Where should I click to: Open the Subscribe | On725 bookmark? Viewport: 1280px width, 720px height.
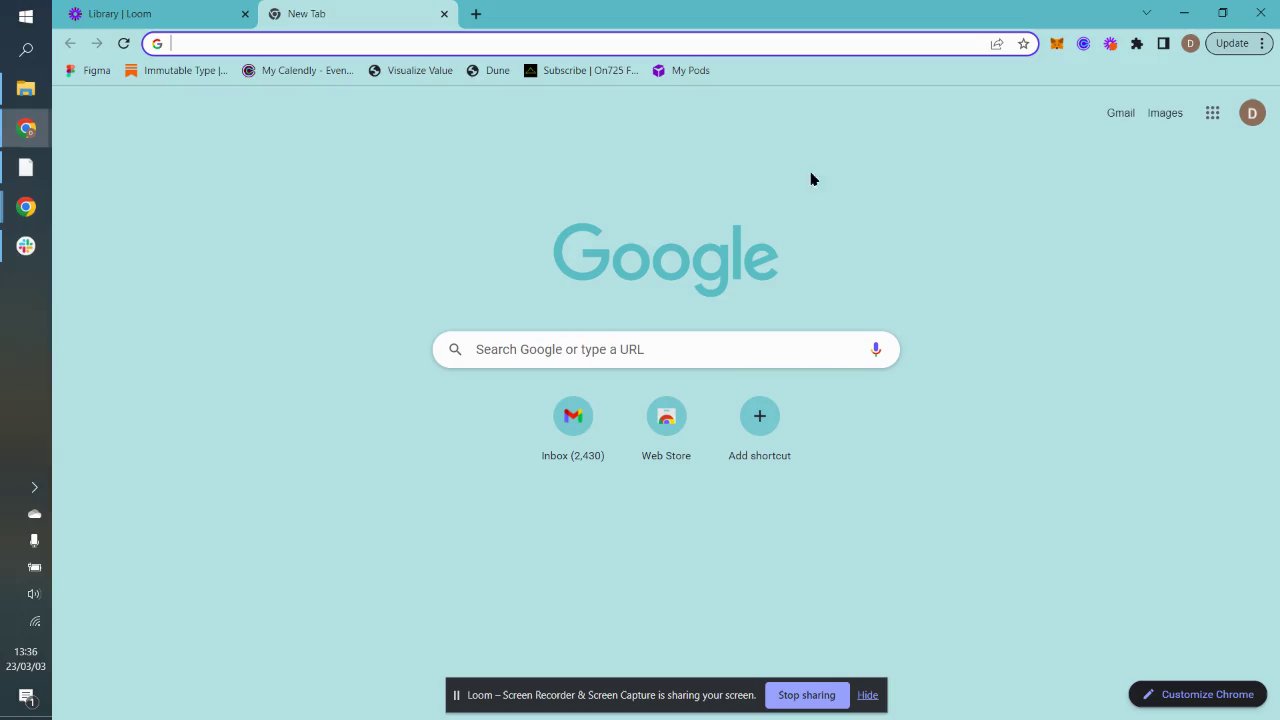(581, 71)
